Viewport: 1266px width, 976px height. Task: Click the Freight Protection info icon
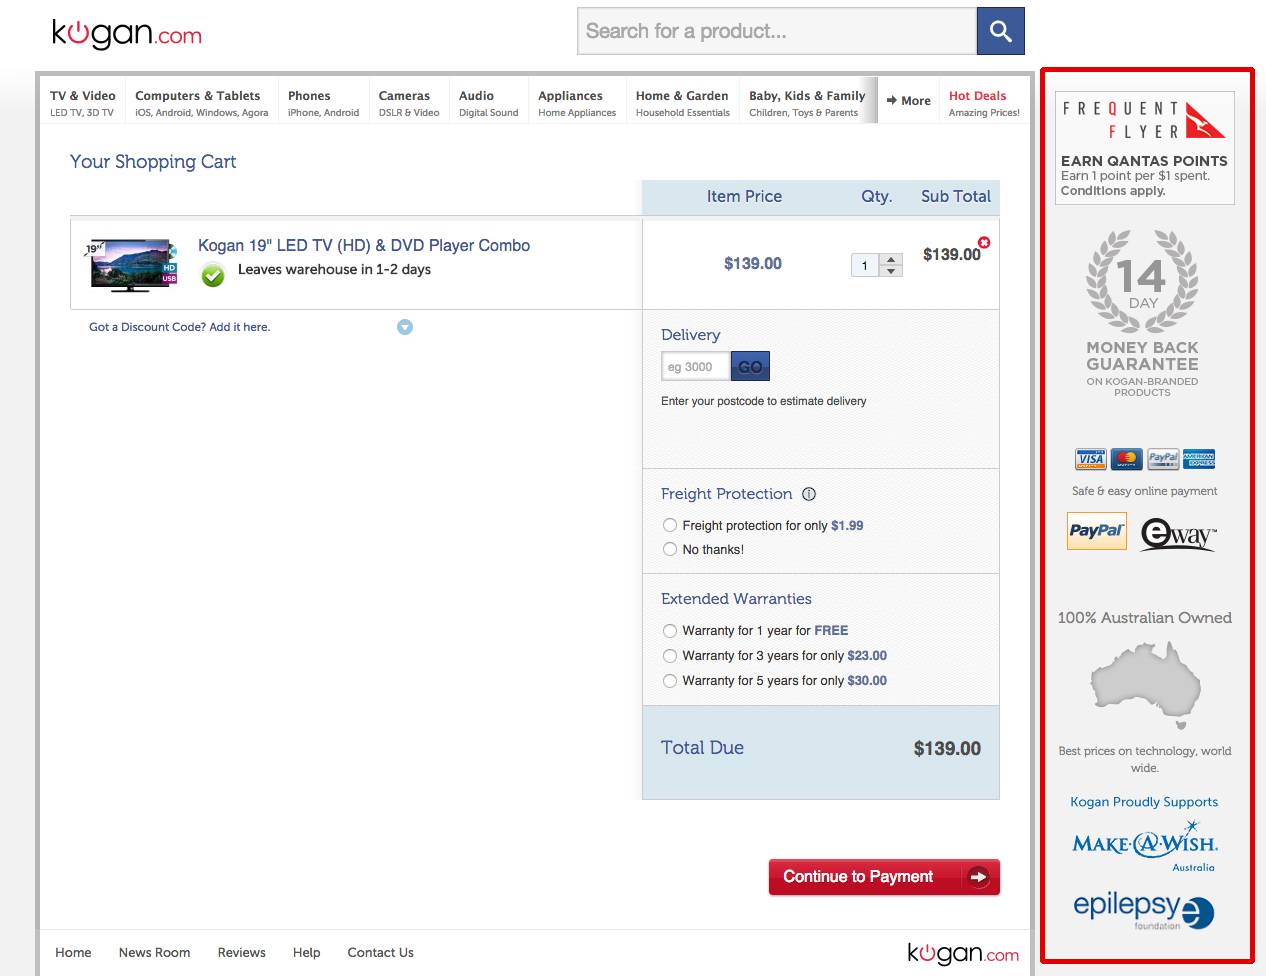pyautogui.click(x=809, y=494)
